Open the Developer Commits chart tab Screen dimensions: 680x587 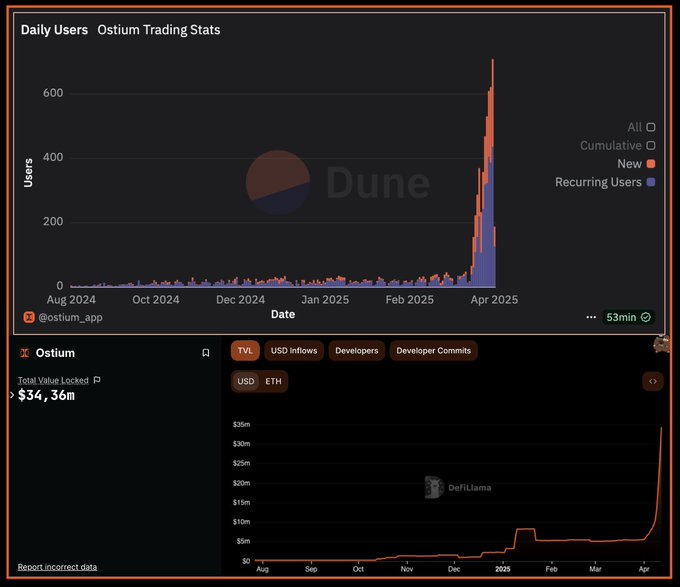click(x=433, y=350)
